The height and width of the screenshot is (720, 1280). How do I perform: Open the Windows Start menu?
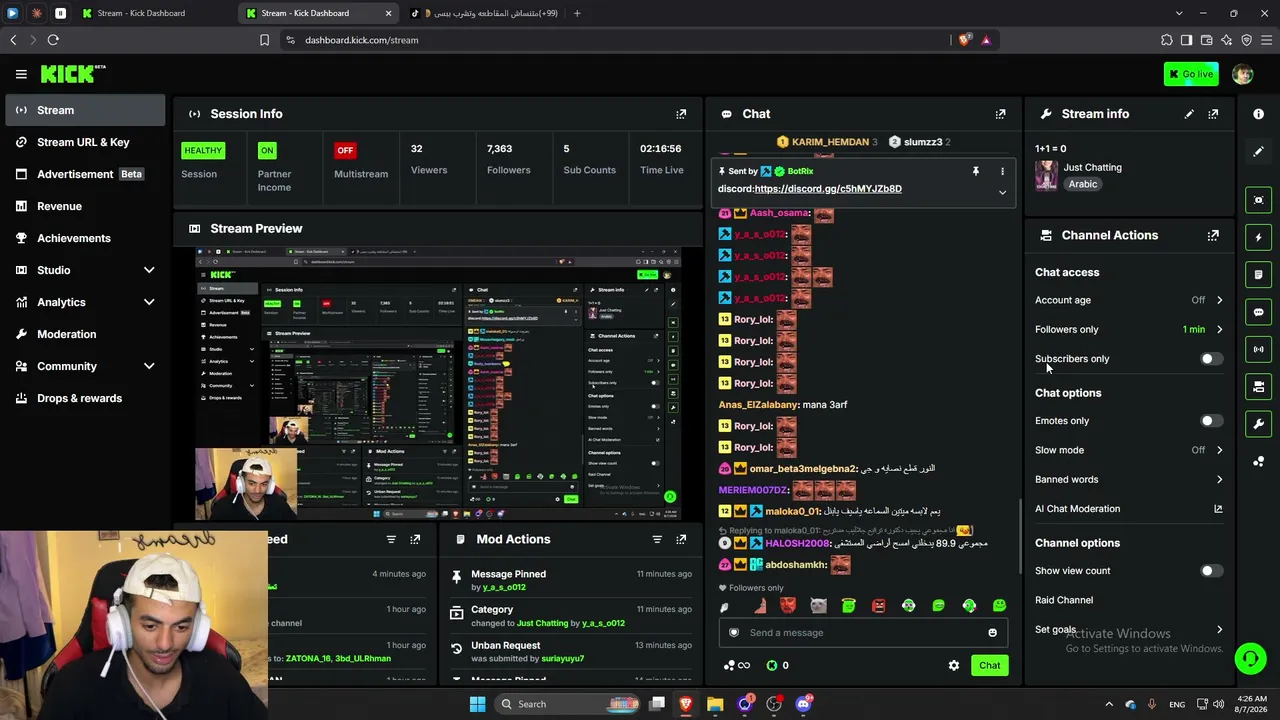click(x=478, y=704)
